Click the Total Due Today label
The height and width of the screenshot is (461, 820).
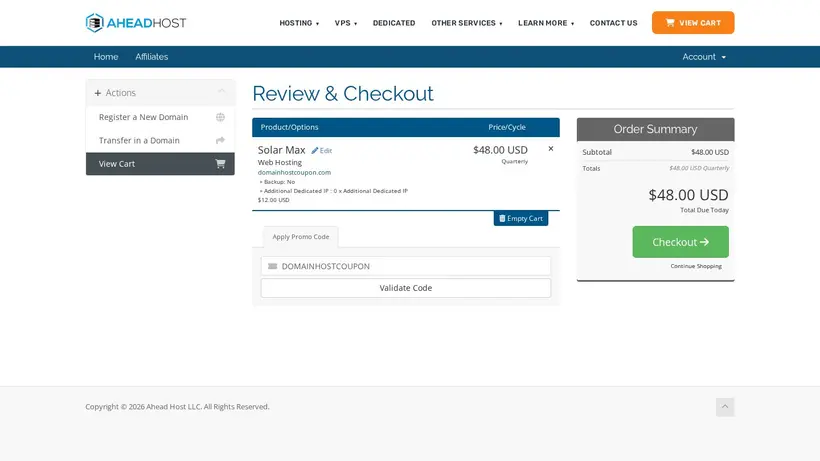[x=704, y=210]
